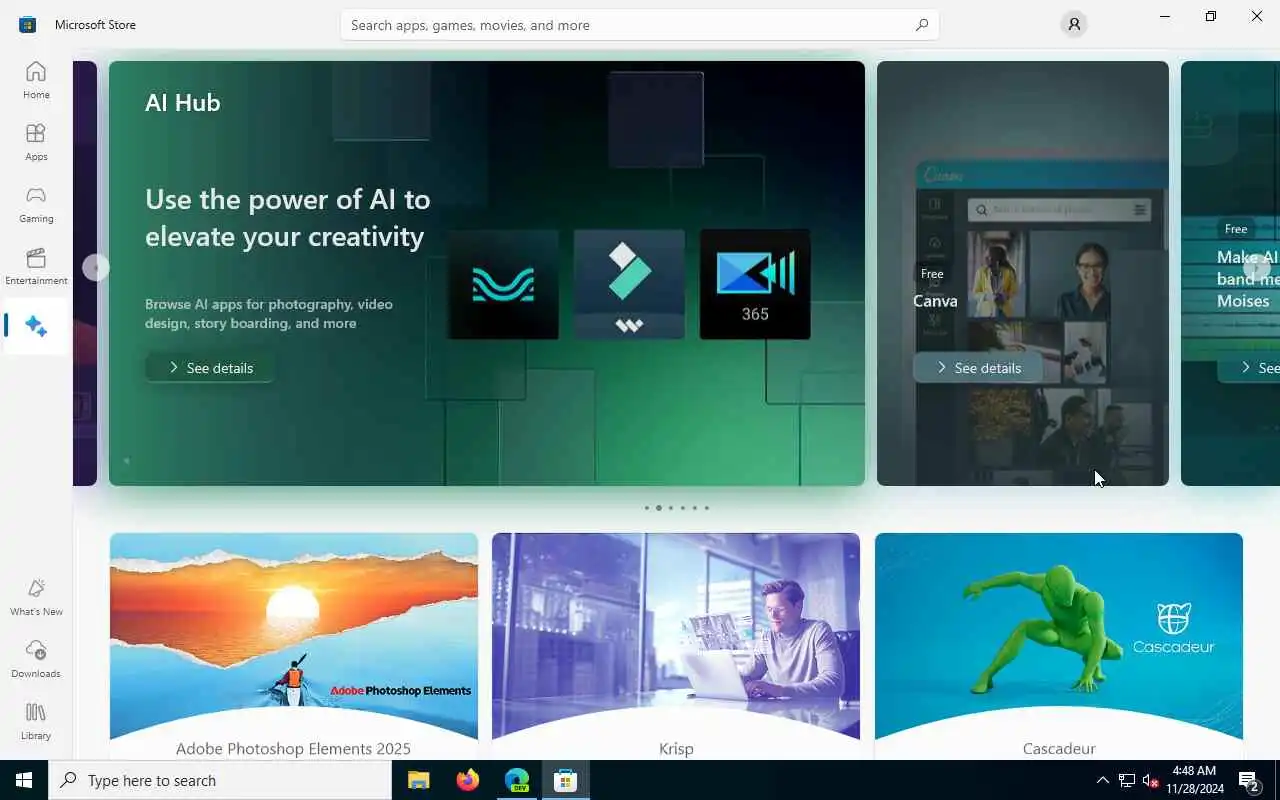Image resolution: width=1280 pixels, height=800 pixels.
Task: Click the user profile account icon
Action: point(1074,24)
